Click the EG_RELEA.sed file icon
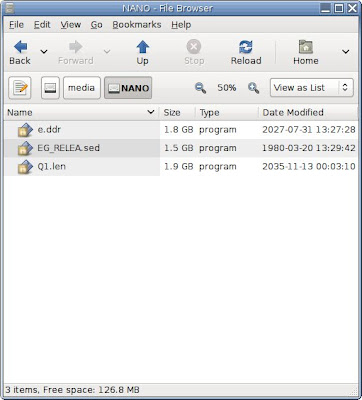The width and height of the screenshot is (362, 400). coord(25,148)
